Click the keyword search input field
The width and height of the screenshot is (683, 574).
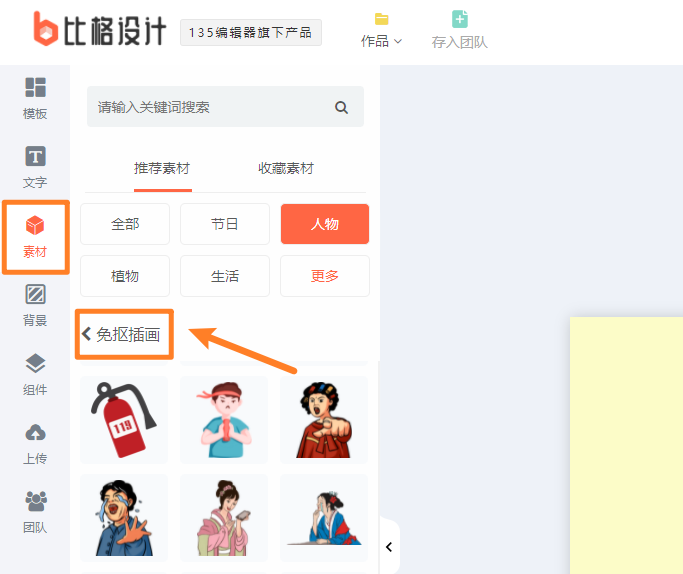point(226,107)
